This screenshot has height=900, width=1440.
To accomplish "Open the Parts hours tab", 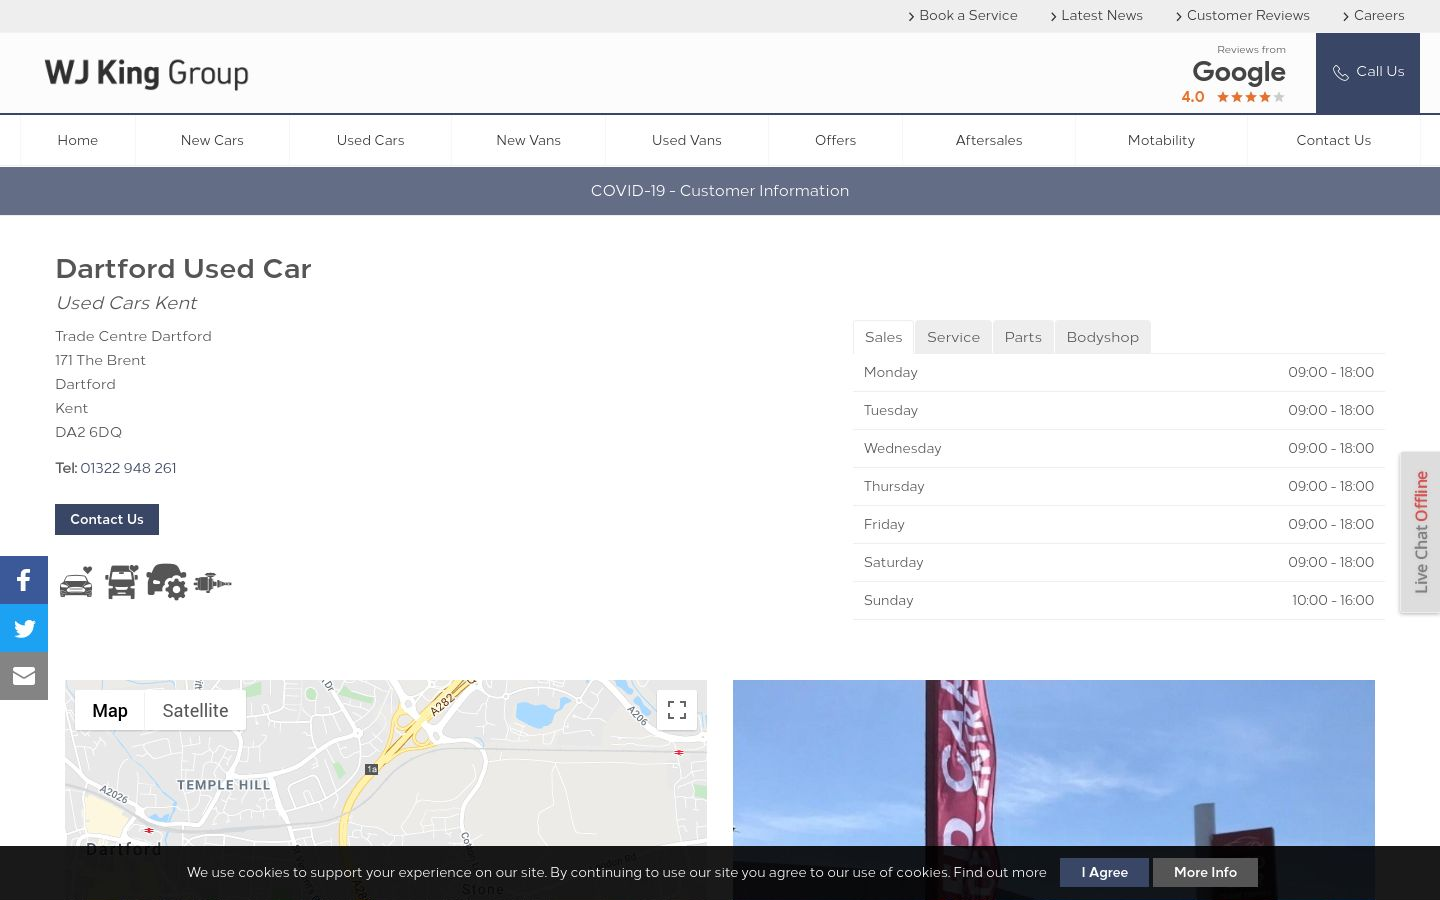I will coord(1023,337).
